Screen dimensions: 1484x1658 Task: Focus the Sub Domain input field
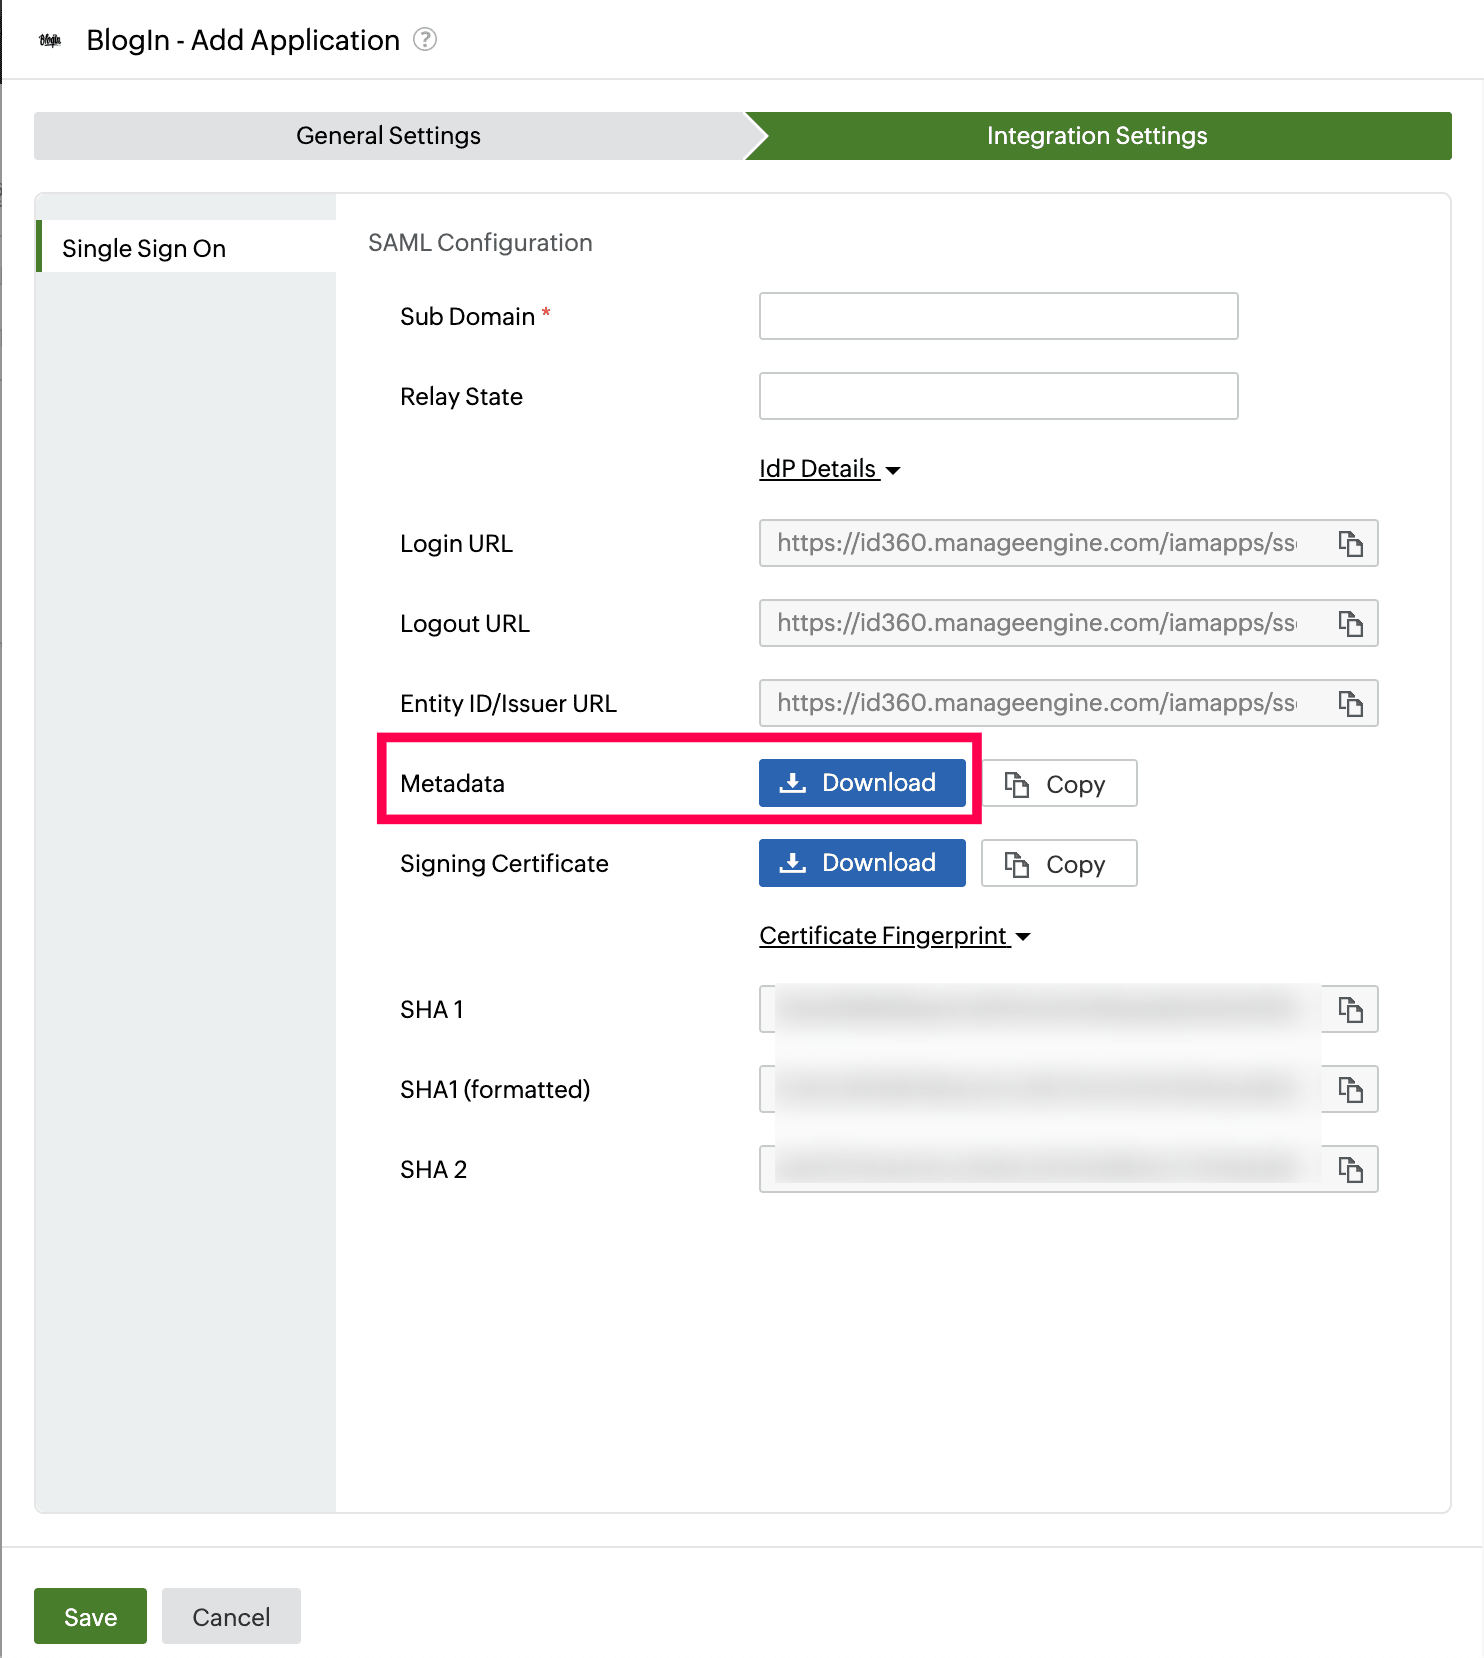(998, 316)
